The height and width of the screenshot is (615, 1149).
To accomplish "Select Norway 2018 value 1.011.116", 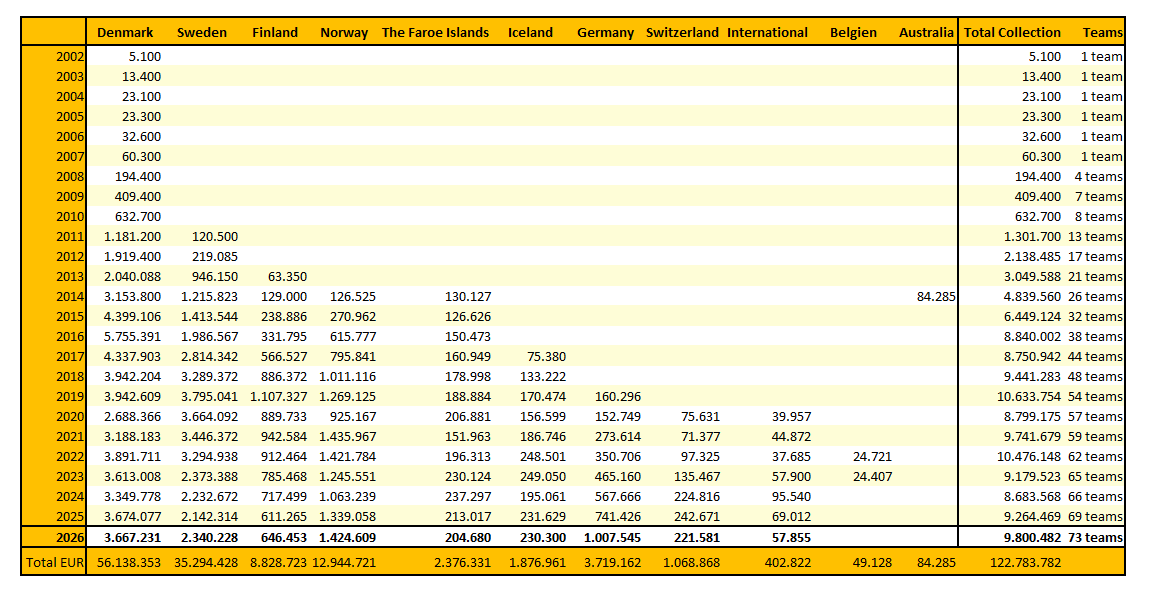I will pos(347,377).
